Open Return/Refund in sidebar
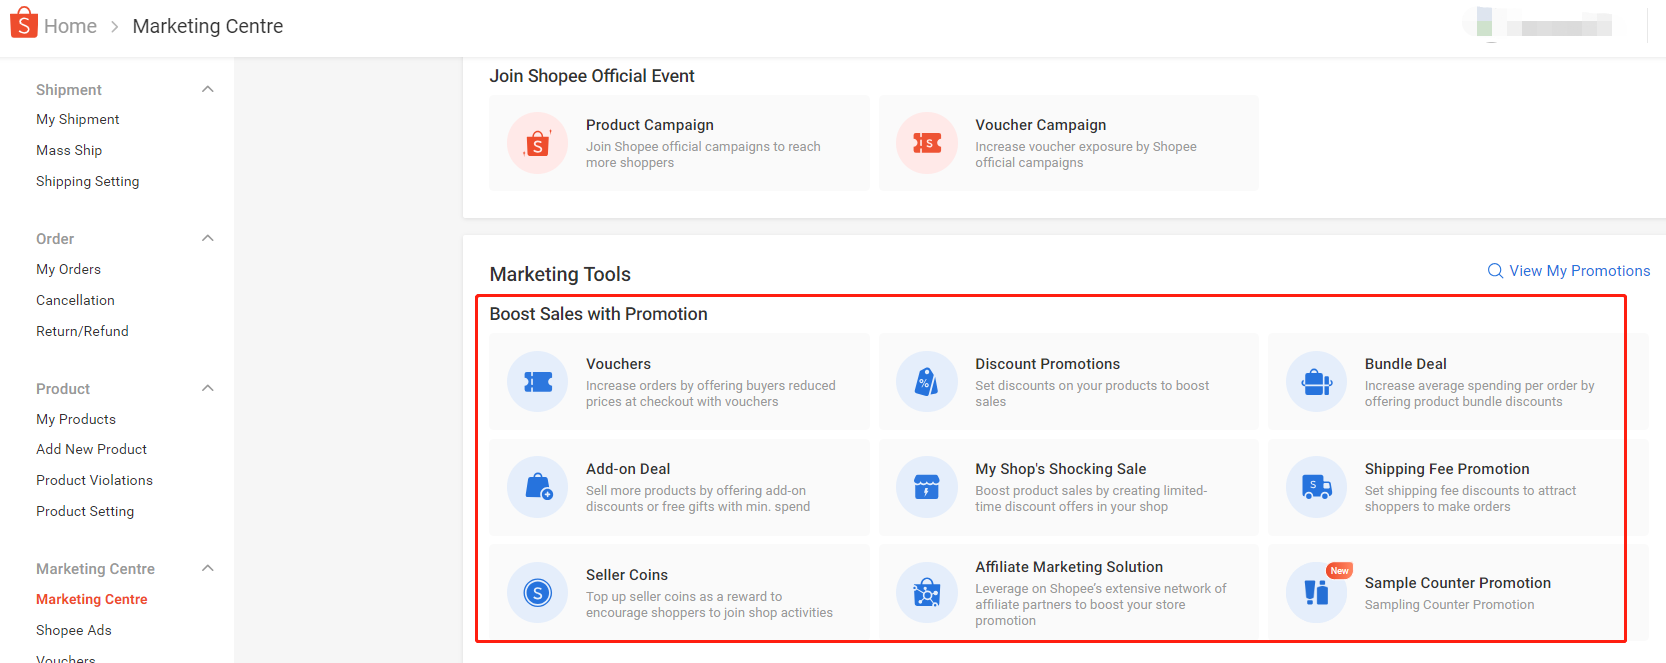Screen dimensions: 1666x663 click(82, 331)
